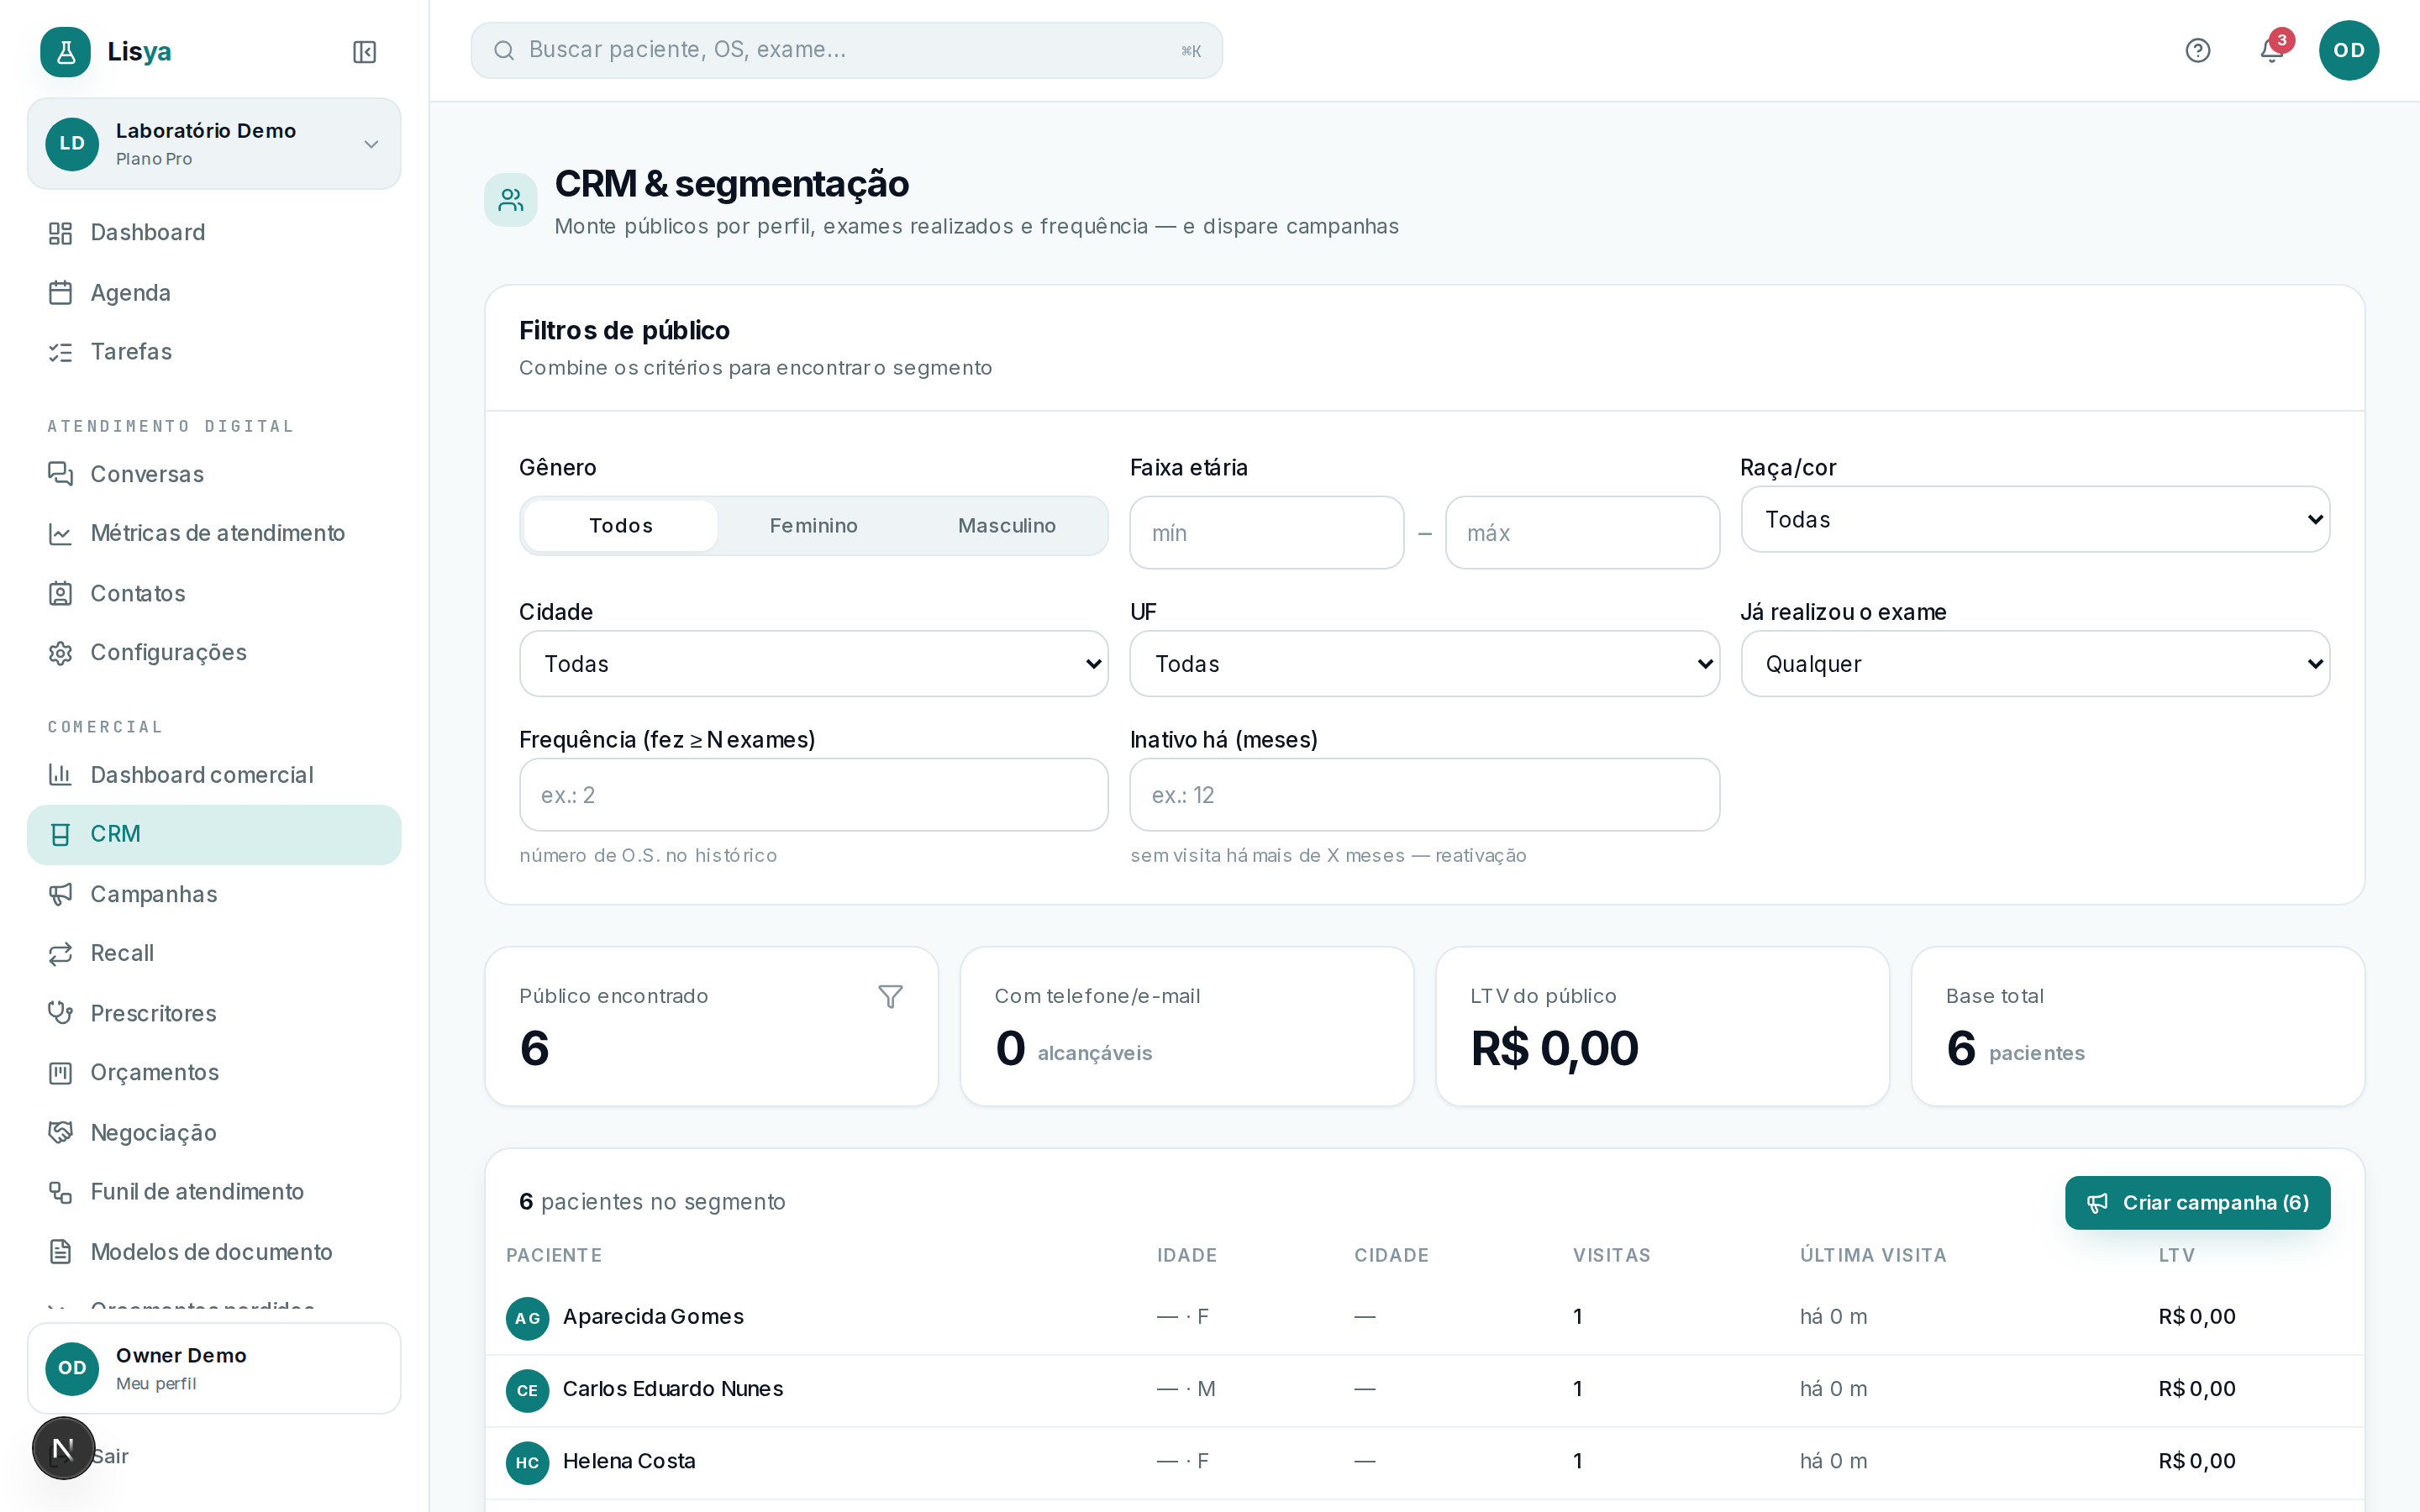The width and height of the screenshot is (2420, 1512).
Task: Click the Configurações gear icon
Action: [x=60, y=653]
